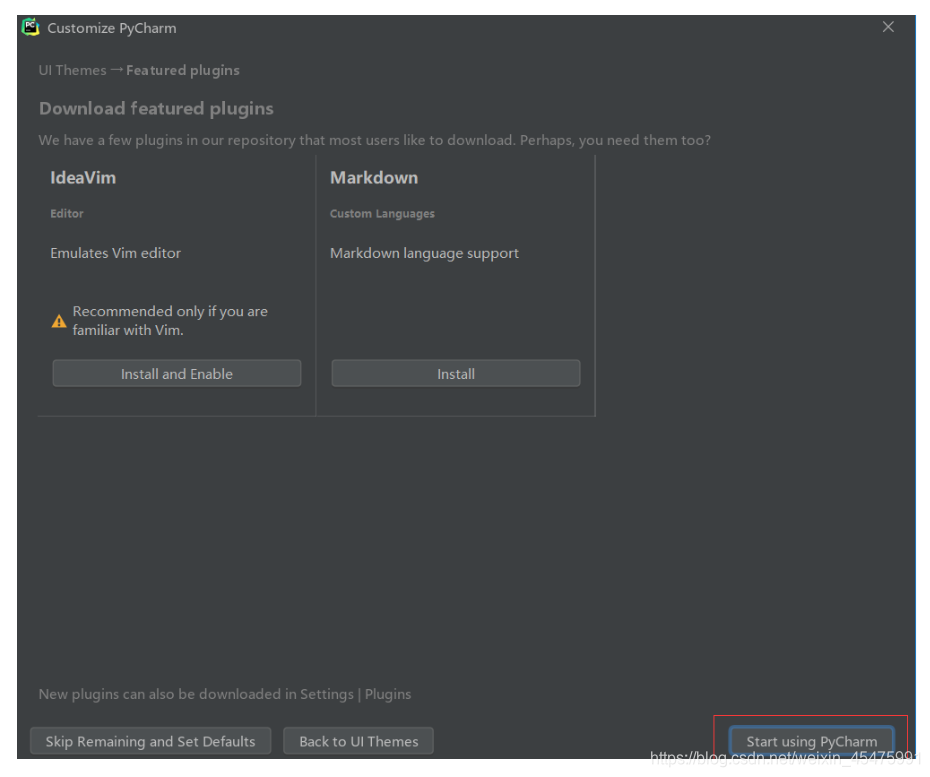
Task: Click the Download featured plugins heading
Action: click(156, 109)
